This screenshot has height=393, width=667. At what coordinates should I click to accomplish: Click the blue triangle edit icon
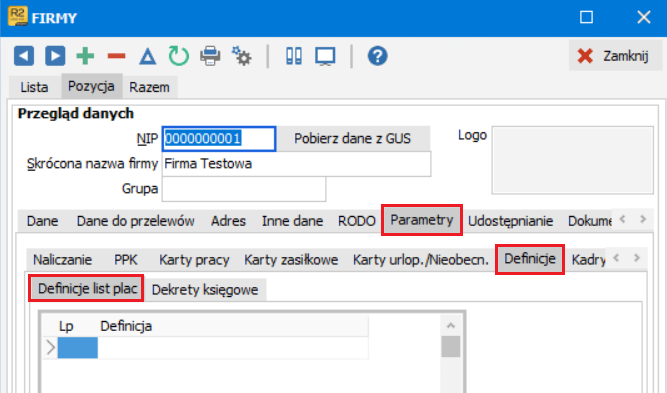click(148, 56)
